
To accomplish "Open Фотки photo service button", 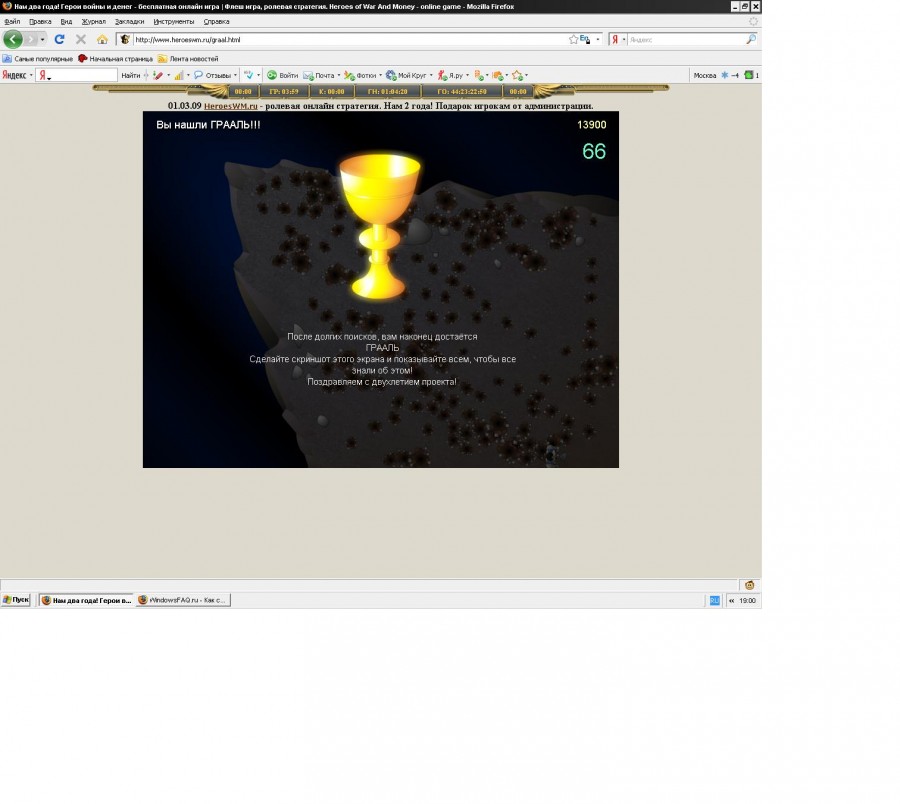I will pos(360,75).
